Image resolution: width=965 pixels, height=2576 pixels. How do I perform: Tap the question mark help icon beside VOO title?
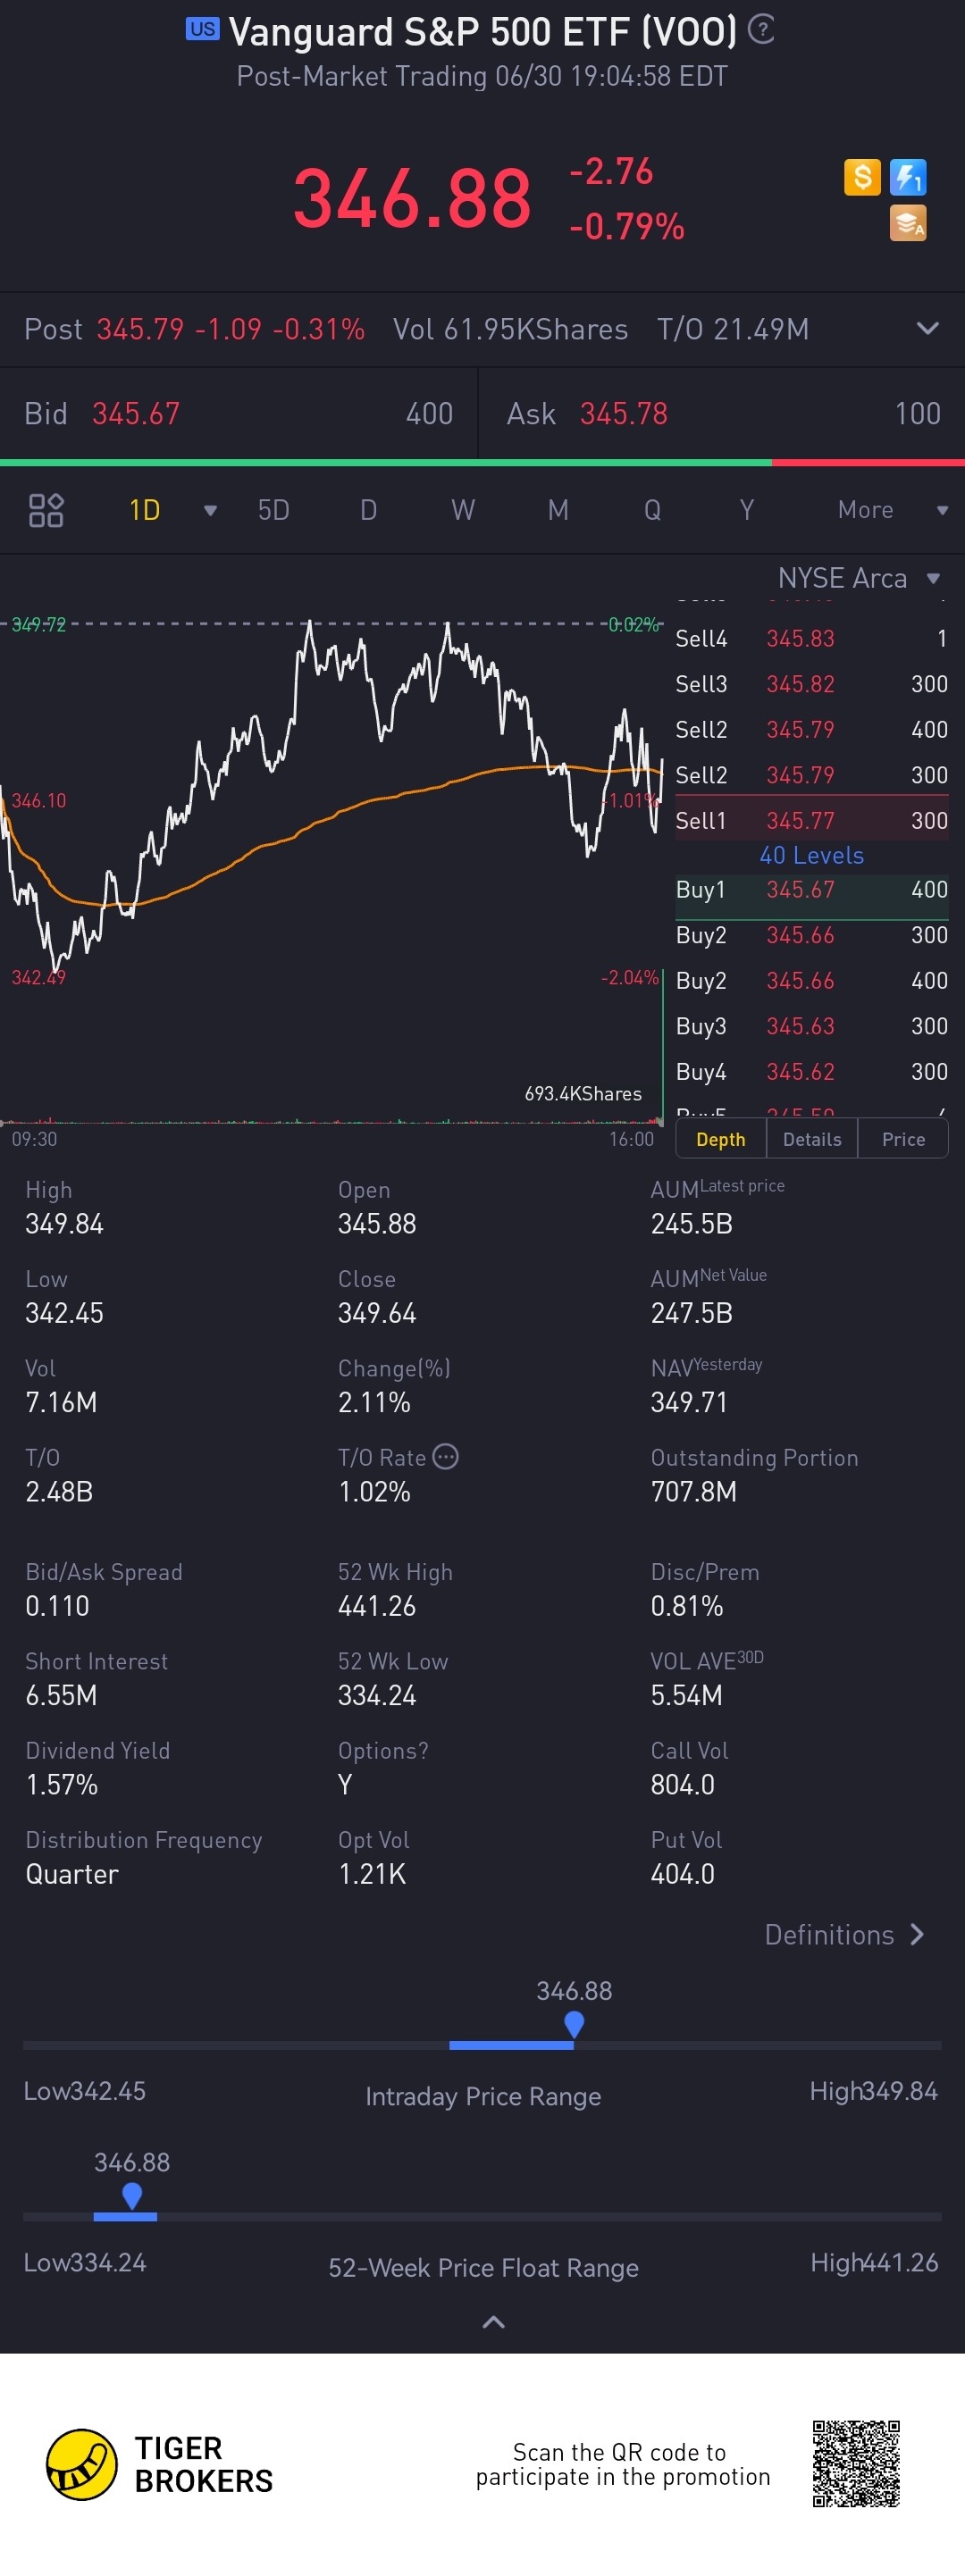(x=761, y=30)
